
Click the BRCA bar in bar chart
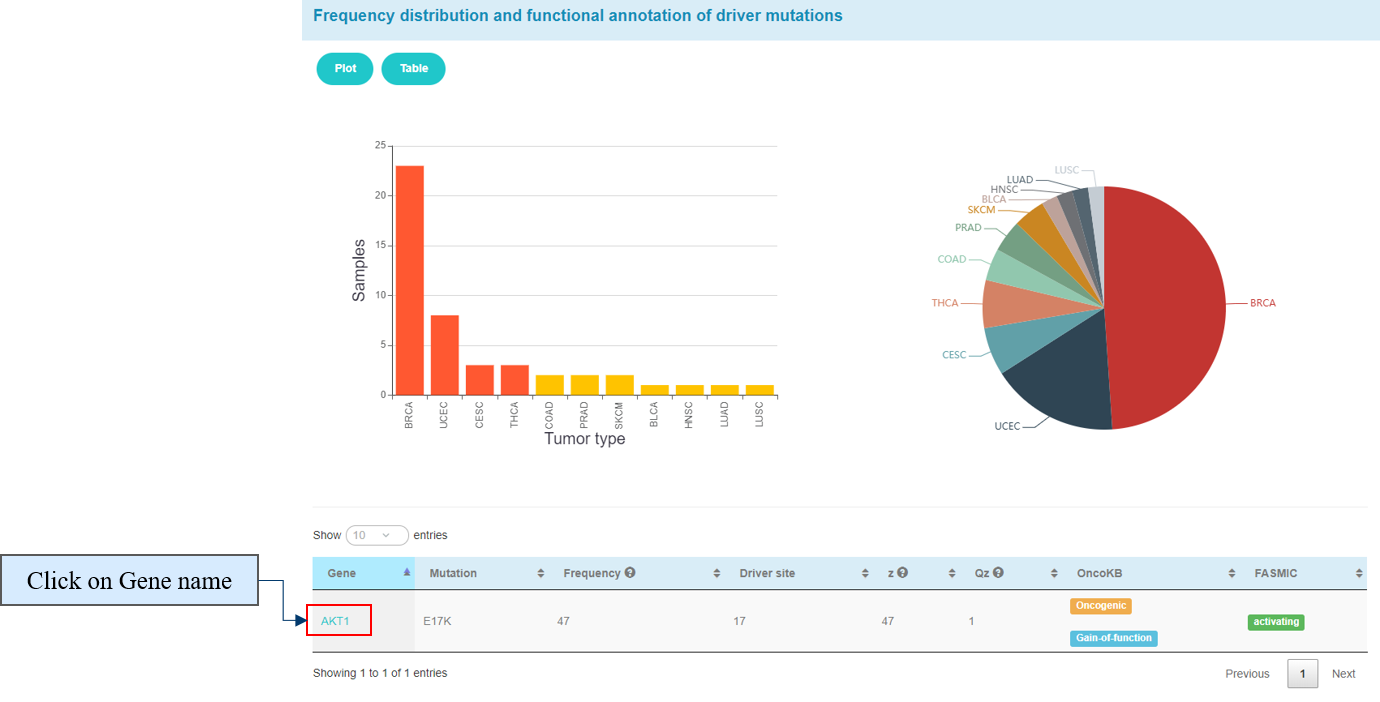(x=410, y=280)
